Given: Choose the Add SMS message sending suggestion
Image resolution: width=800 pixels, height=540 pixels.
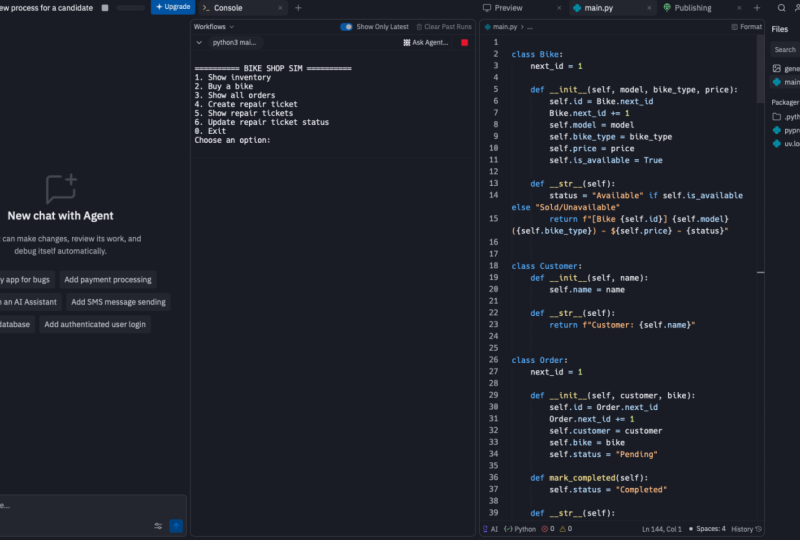Looking at the screenshot, I should coord(118,302).
